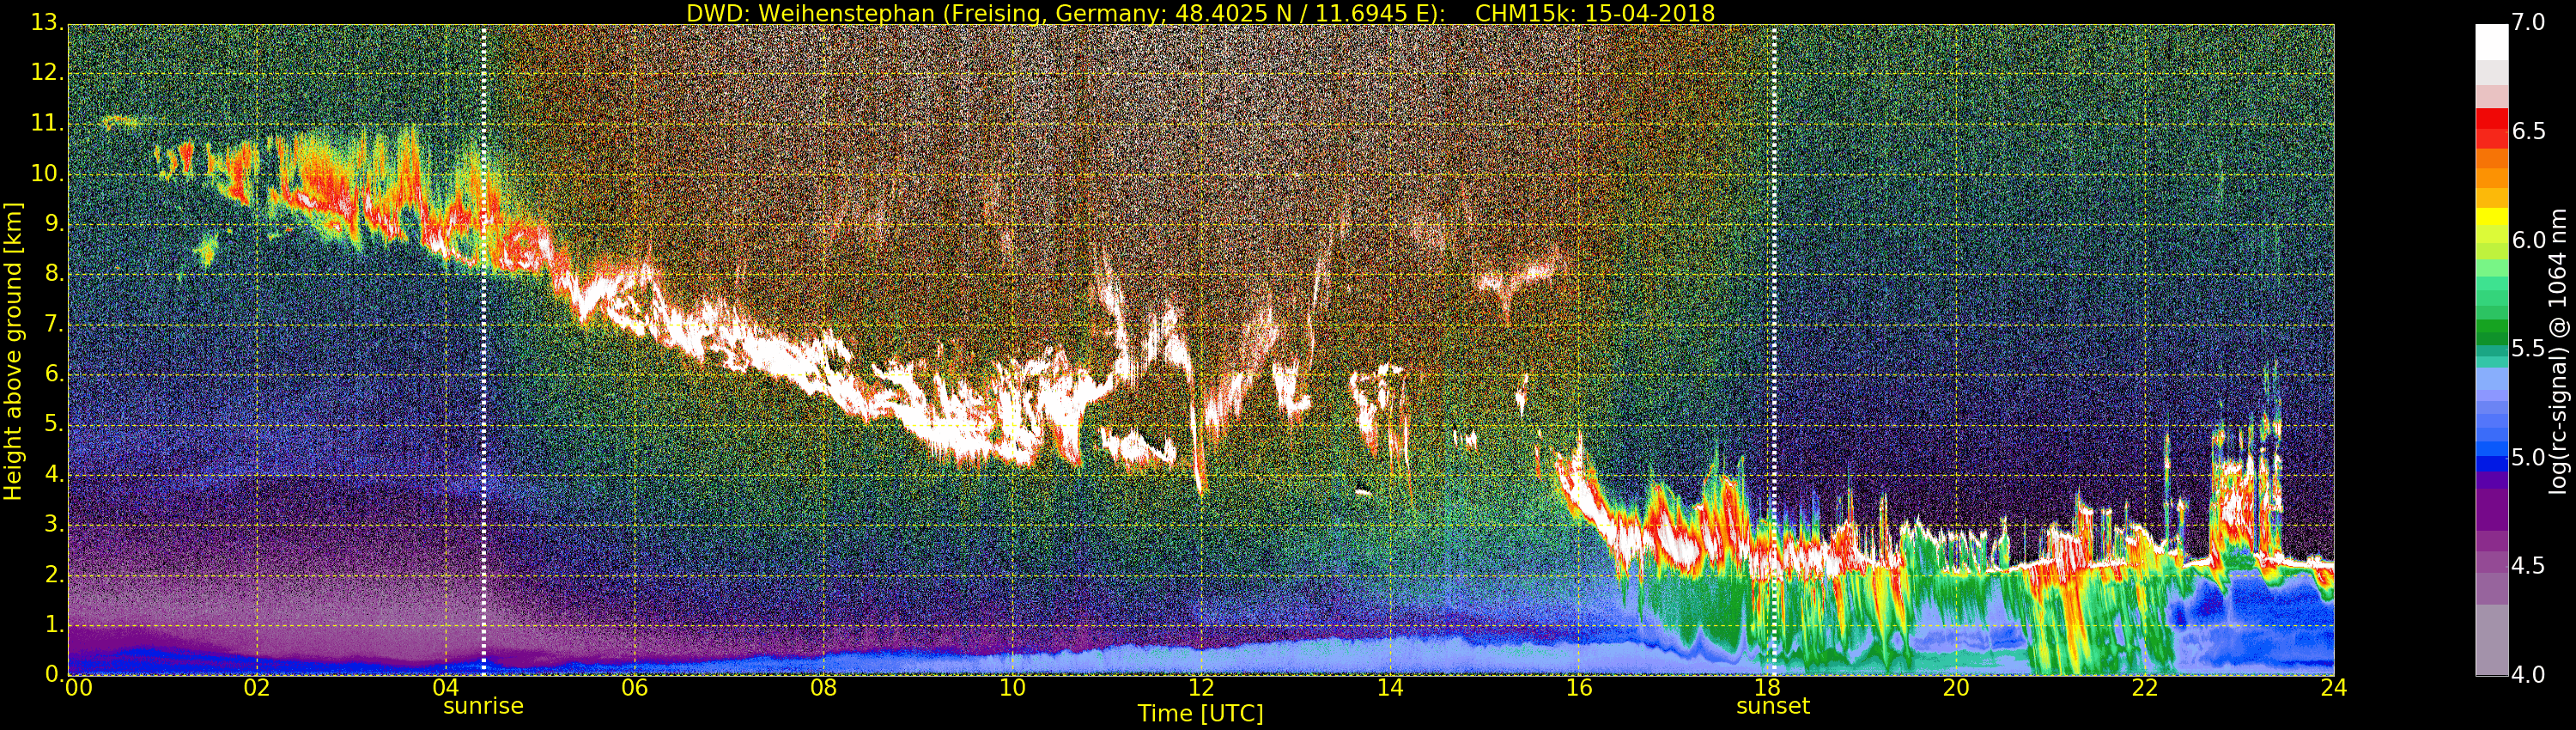The width and height of the screenshot is (2576, 730).
Task: Click the height axis tick "0."
Action: pyautogui.click(x=54, y=674)
